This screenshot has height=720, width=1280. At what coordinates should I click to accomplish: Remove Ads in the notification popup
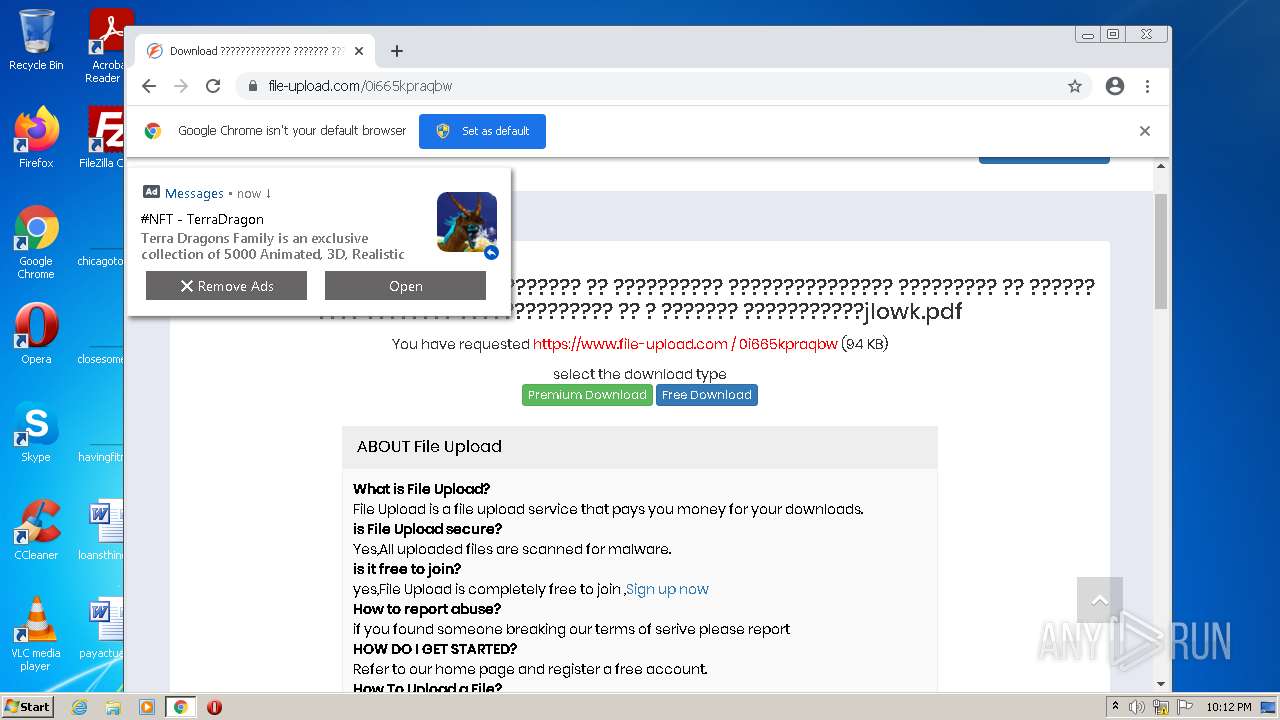pos(226,286)
